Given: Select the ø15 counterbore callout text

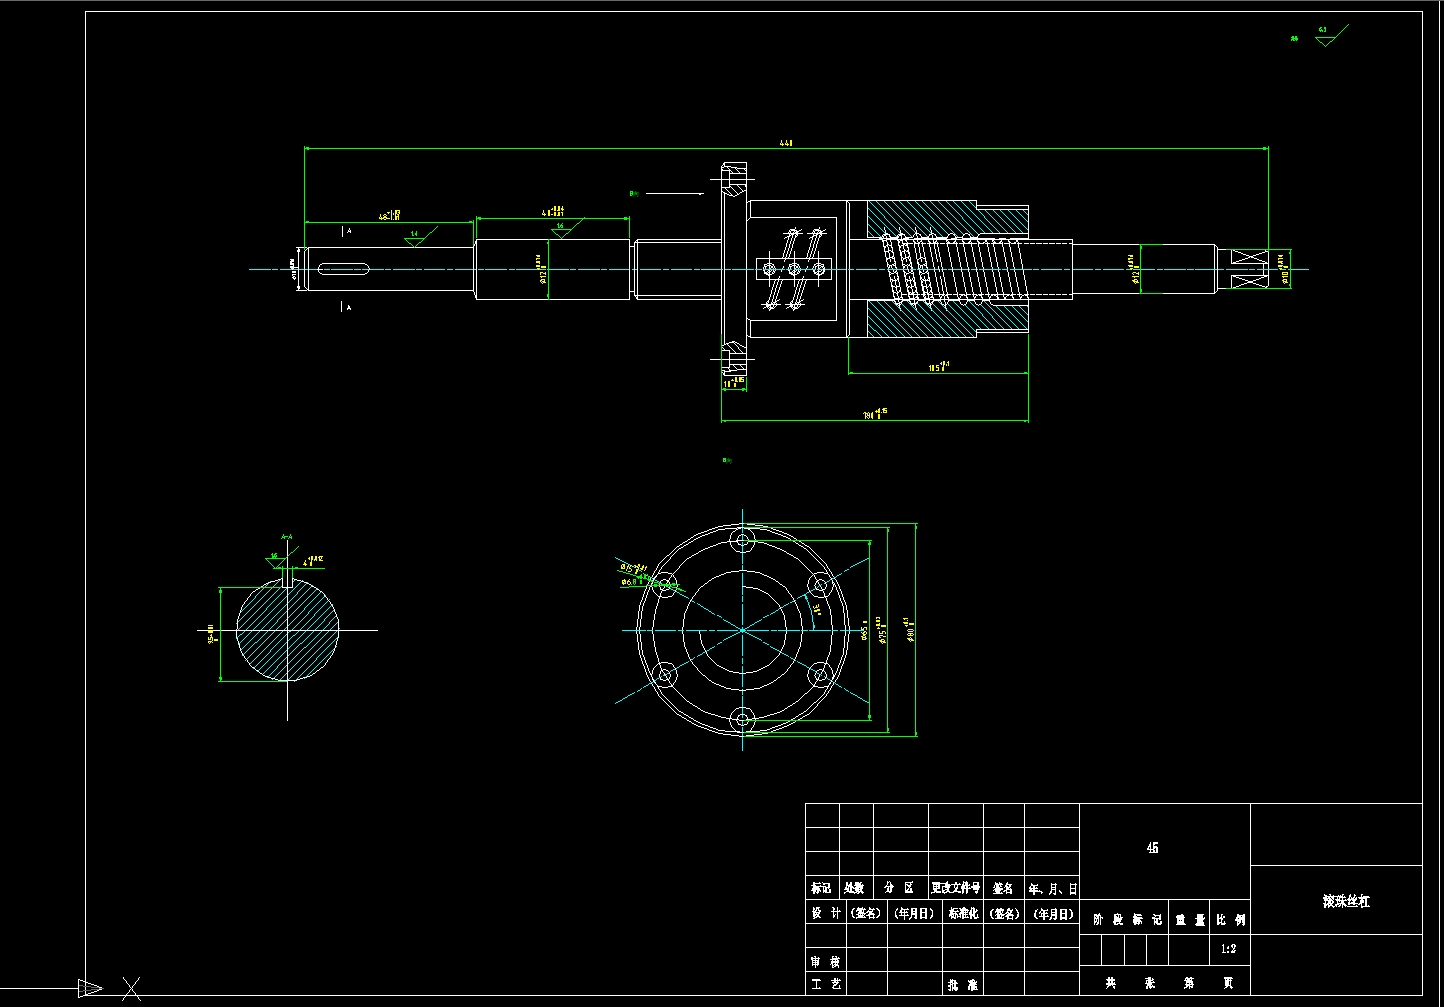Looking at the screenshot, I should 634,568.
